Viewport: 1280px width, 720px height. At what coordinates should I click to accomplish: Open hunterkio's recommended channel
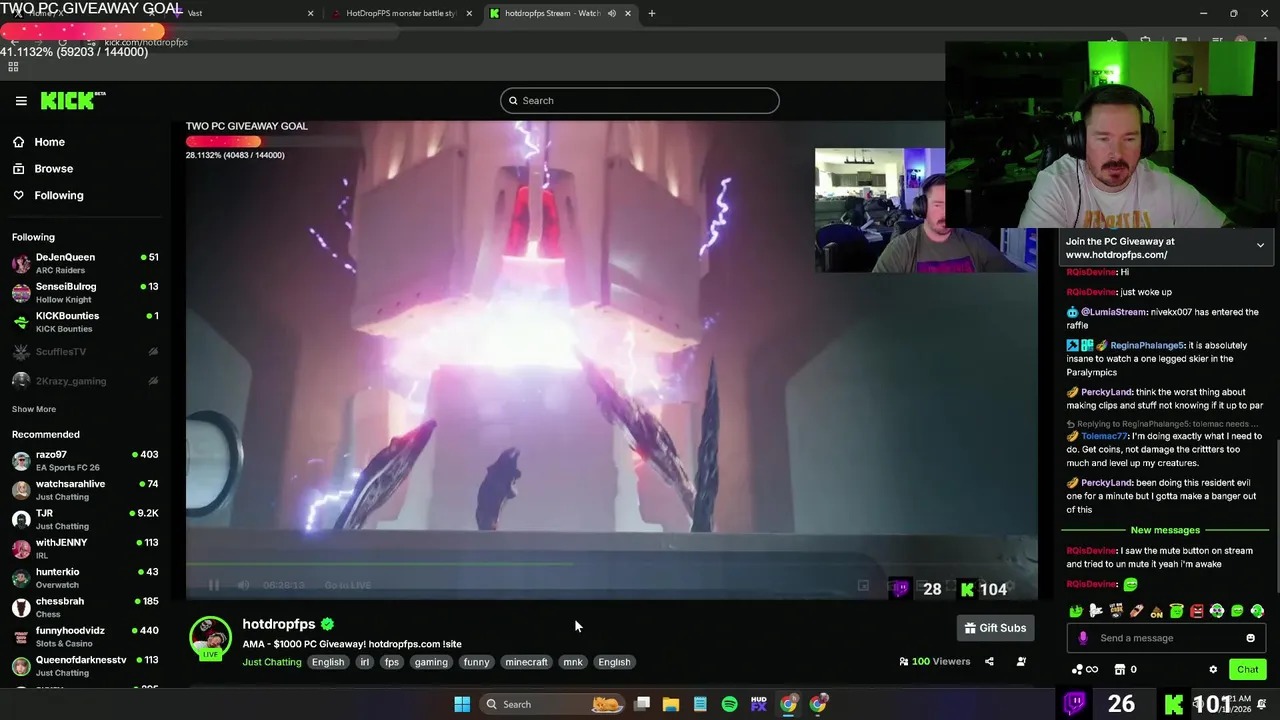pyautogui.click(x=85, y=578)
